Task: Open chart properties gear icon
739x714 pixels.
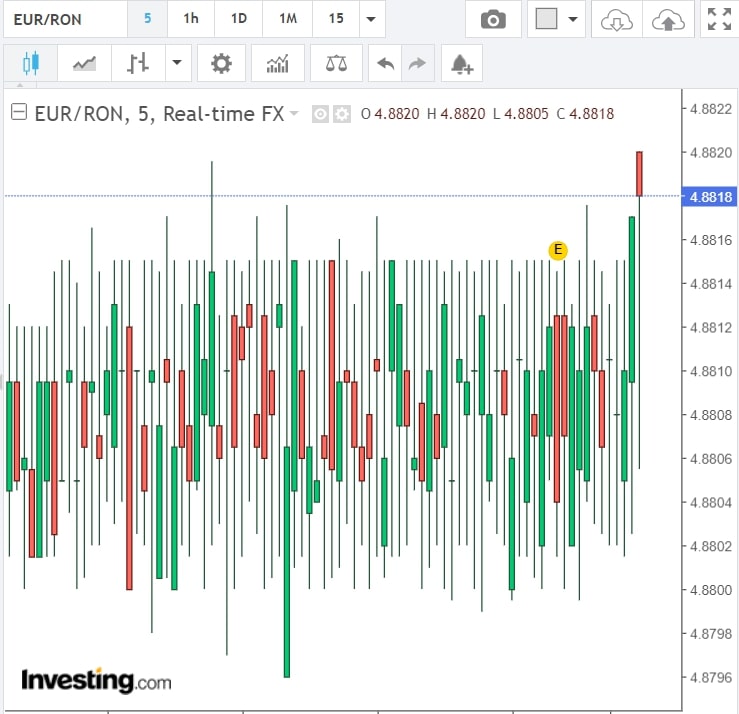Action: [x=221, y=64]
